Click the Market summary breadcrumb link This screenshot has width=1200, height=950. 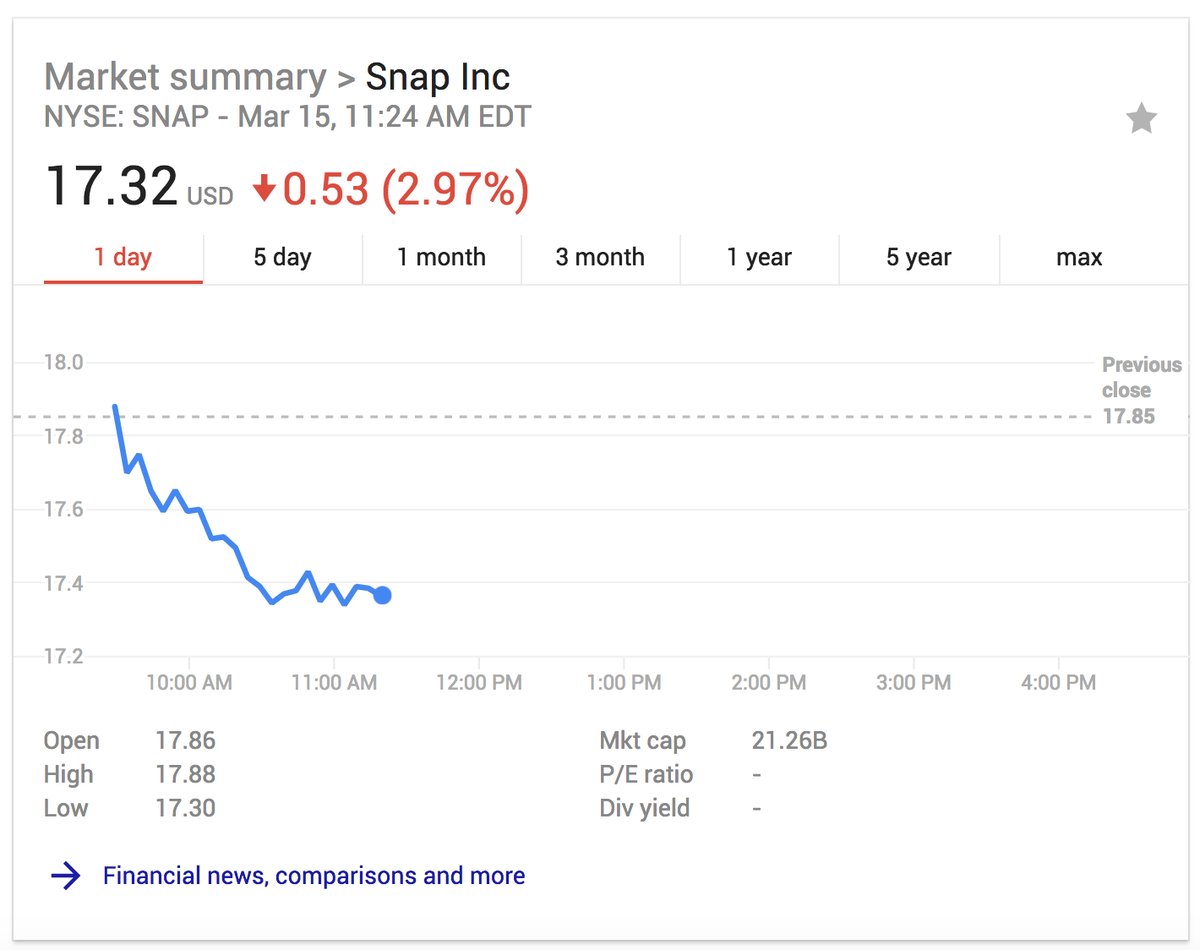coord(185,77)
